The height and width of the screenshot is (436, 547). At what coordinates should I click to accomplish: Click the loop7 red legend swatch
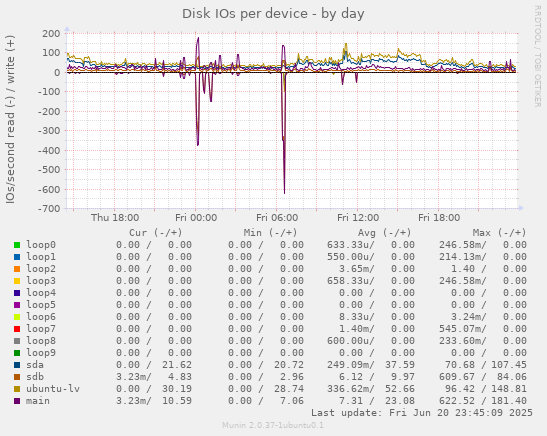[x=17, y=329]
